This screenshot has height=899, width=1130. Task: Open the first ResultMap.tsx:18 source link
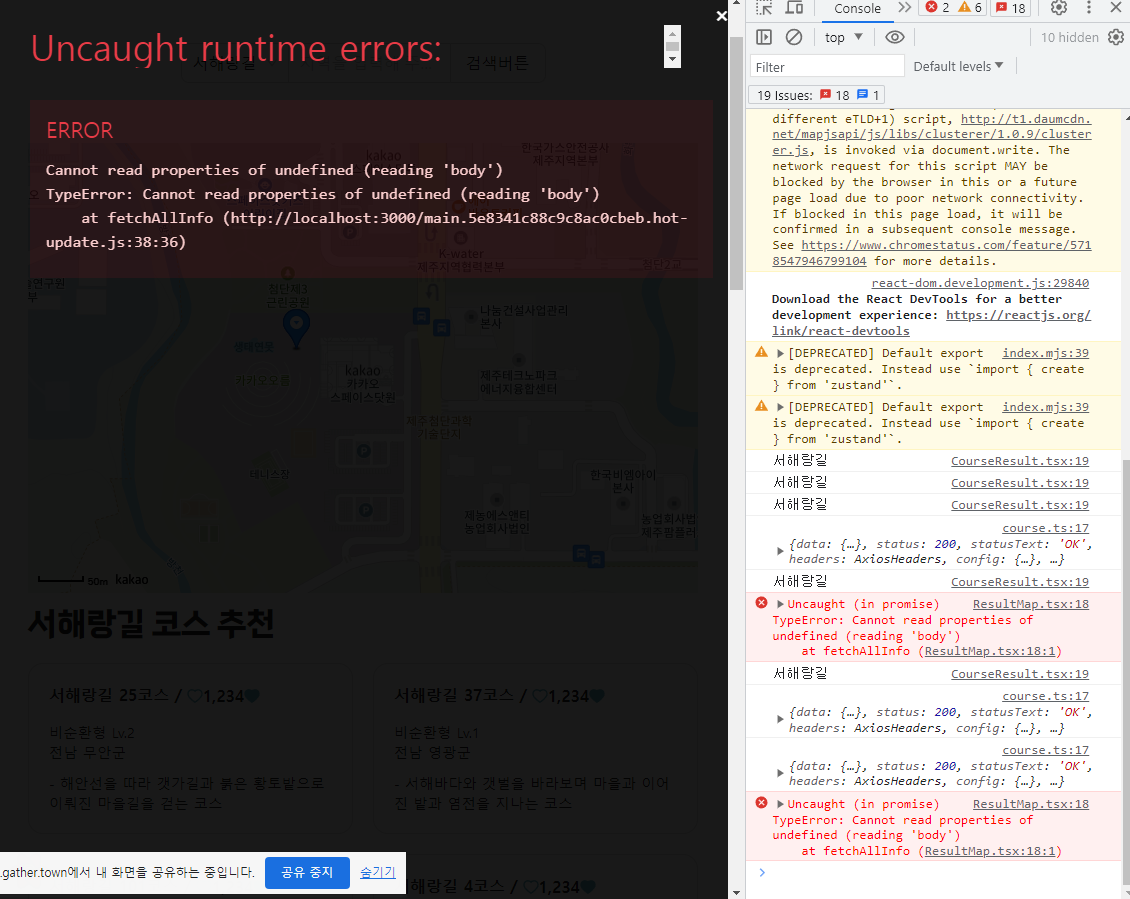click(1031, 604)
